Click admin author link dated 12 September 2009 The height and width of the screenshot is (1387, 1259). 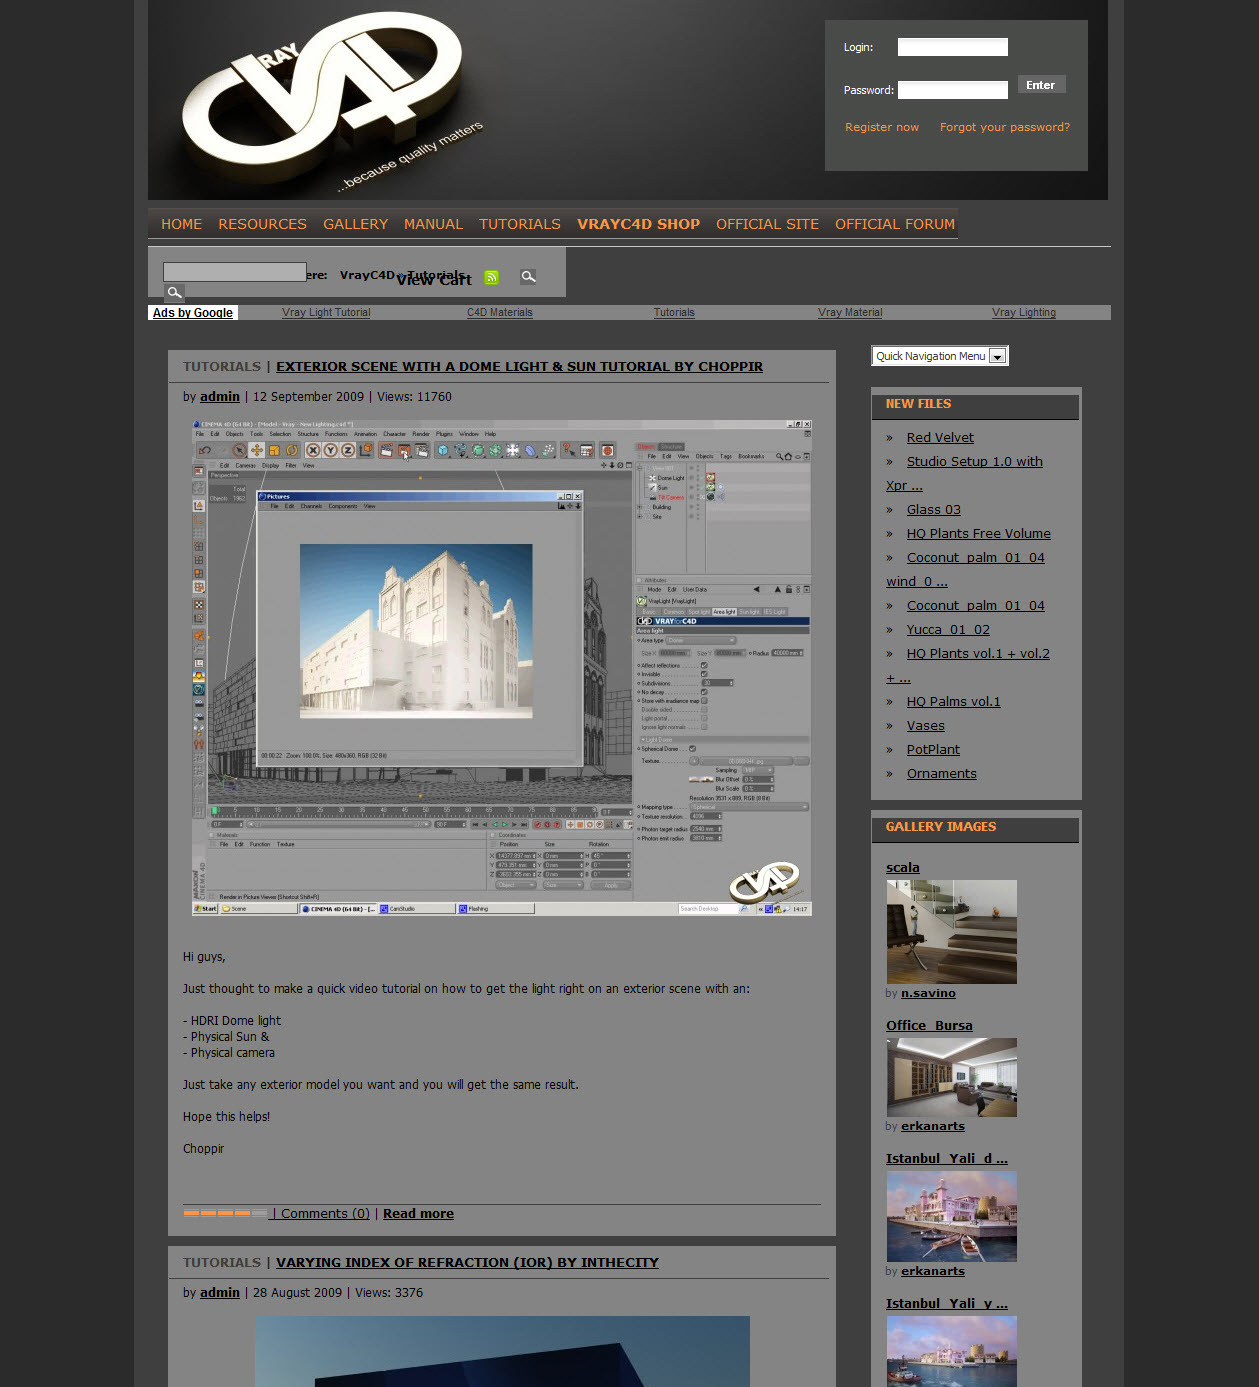(x=220, y=397)
